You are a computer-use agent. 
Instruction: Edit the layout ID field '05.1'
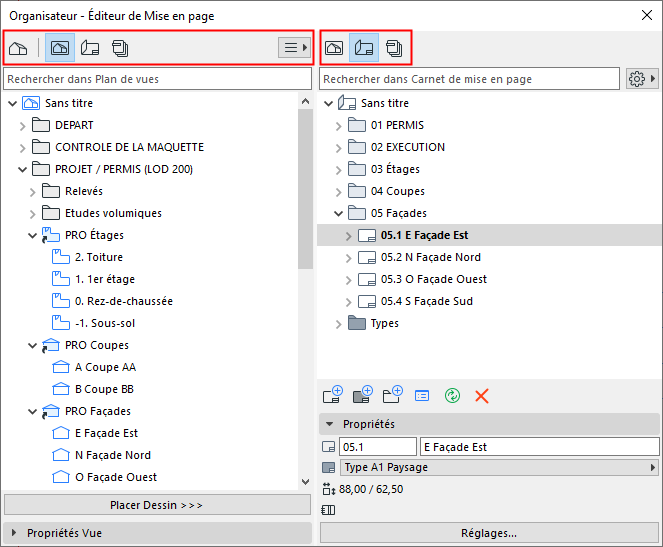(x=378, y=447)
